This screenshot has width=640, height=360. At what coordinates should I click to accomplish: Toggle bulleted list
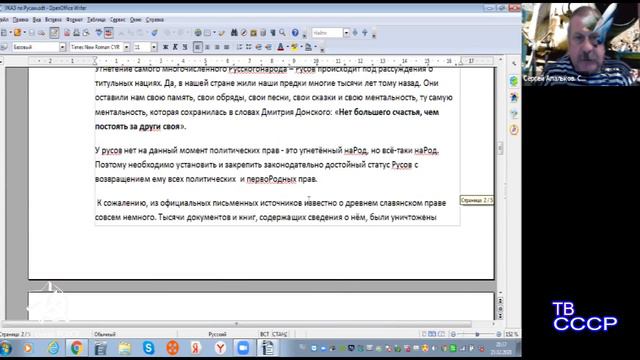[x=249, y=47]
